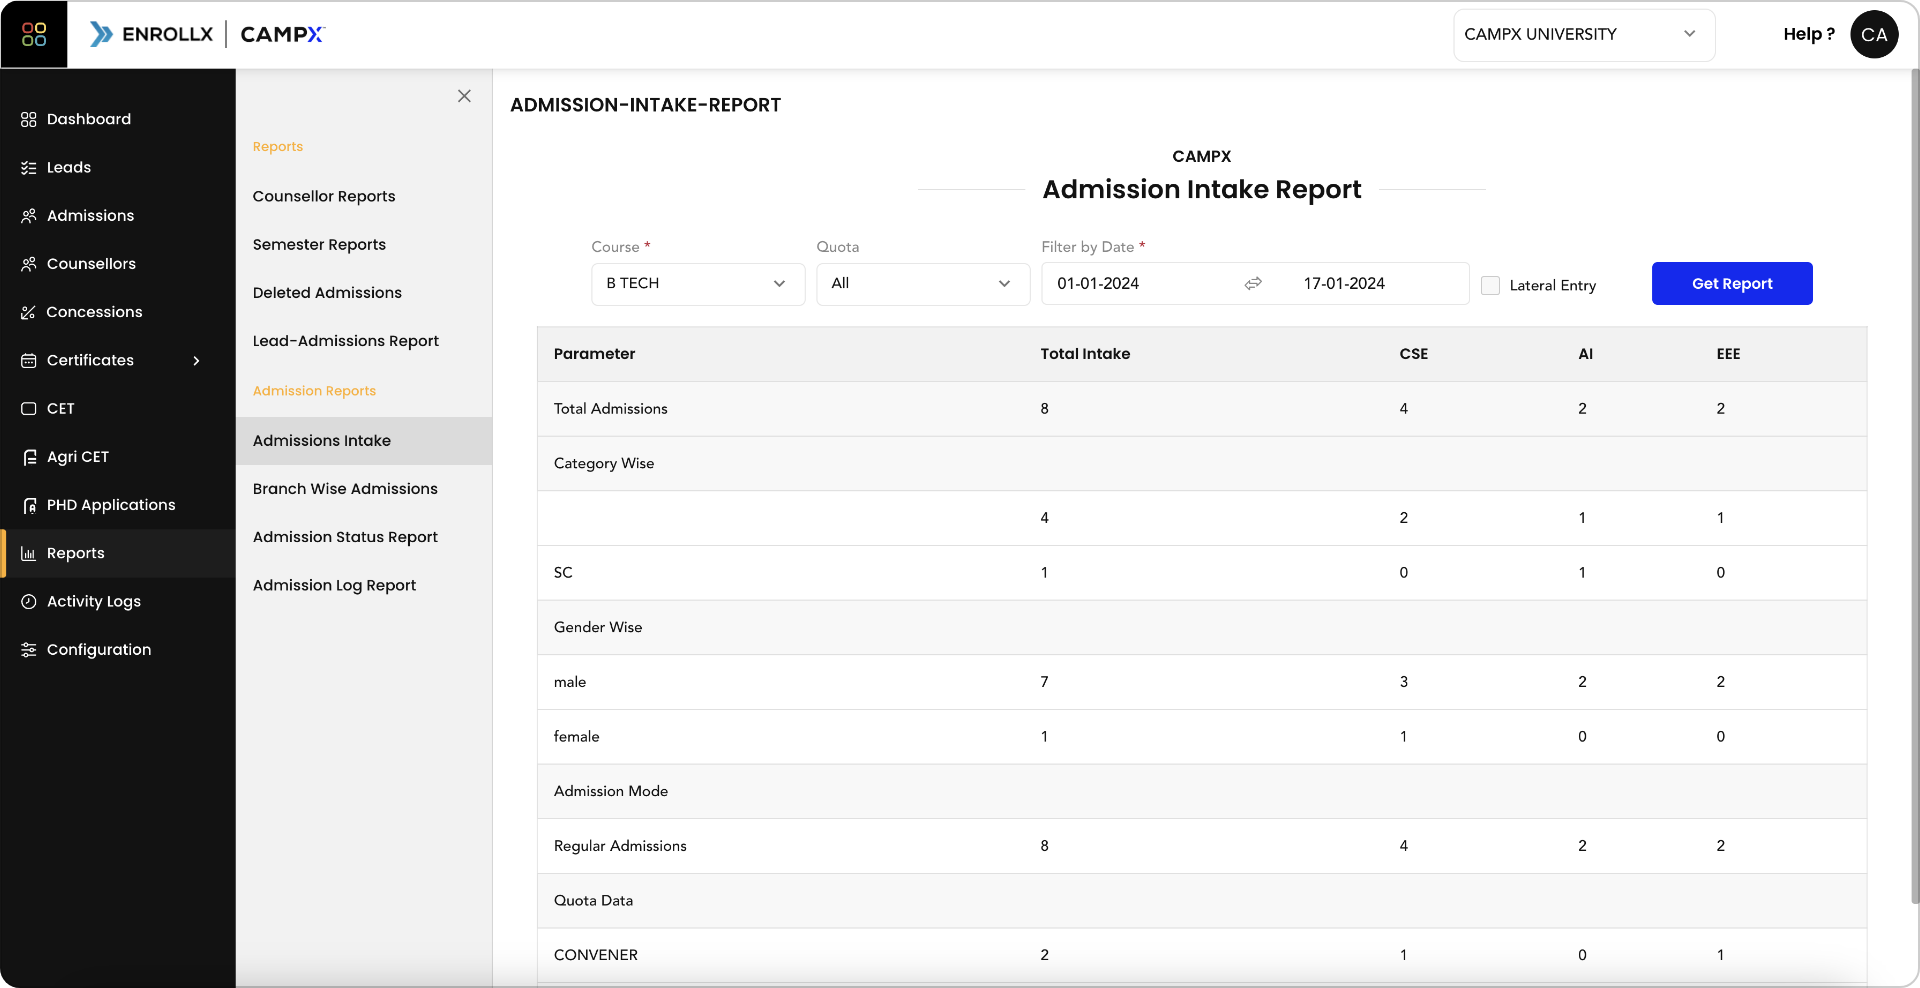Click the Reports bar-chart icon

point(28,553)
